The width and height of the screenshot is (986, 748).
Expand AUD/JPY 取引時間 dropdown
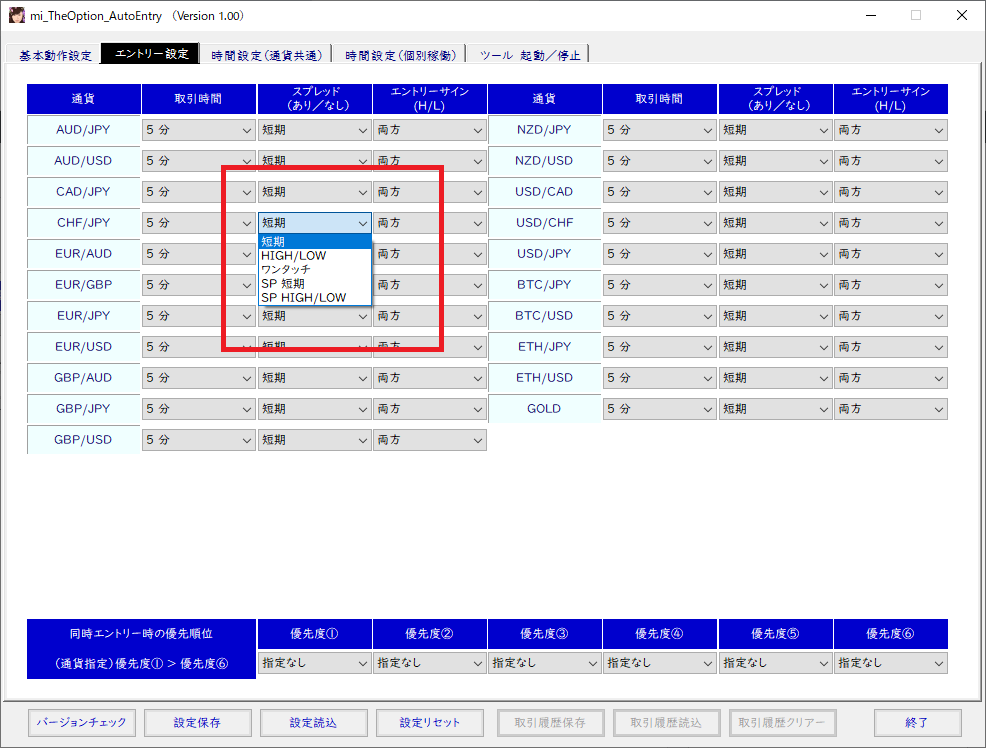pos(199,129)
